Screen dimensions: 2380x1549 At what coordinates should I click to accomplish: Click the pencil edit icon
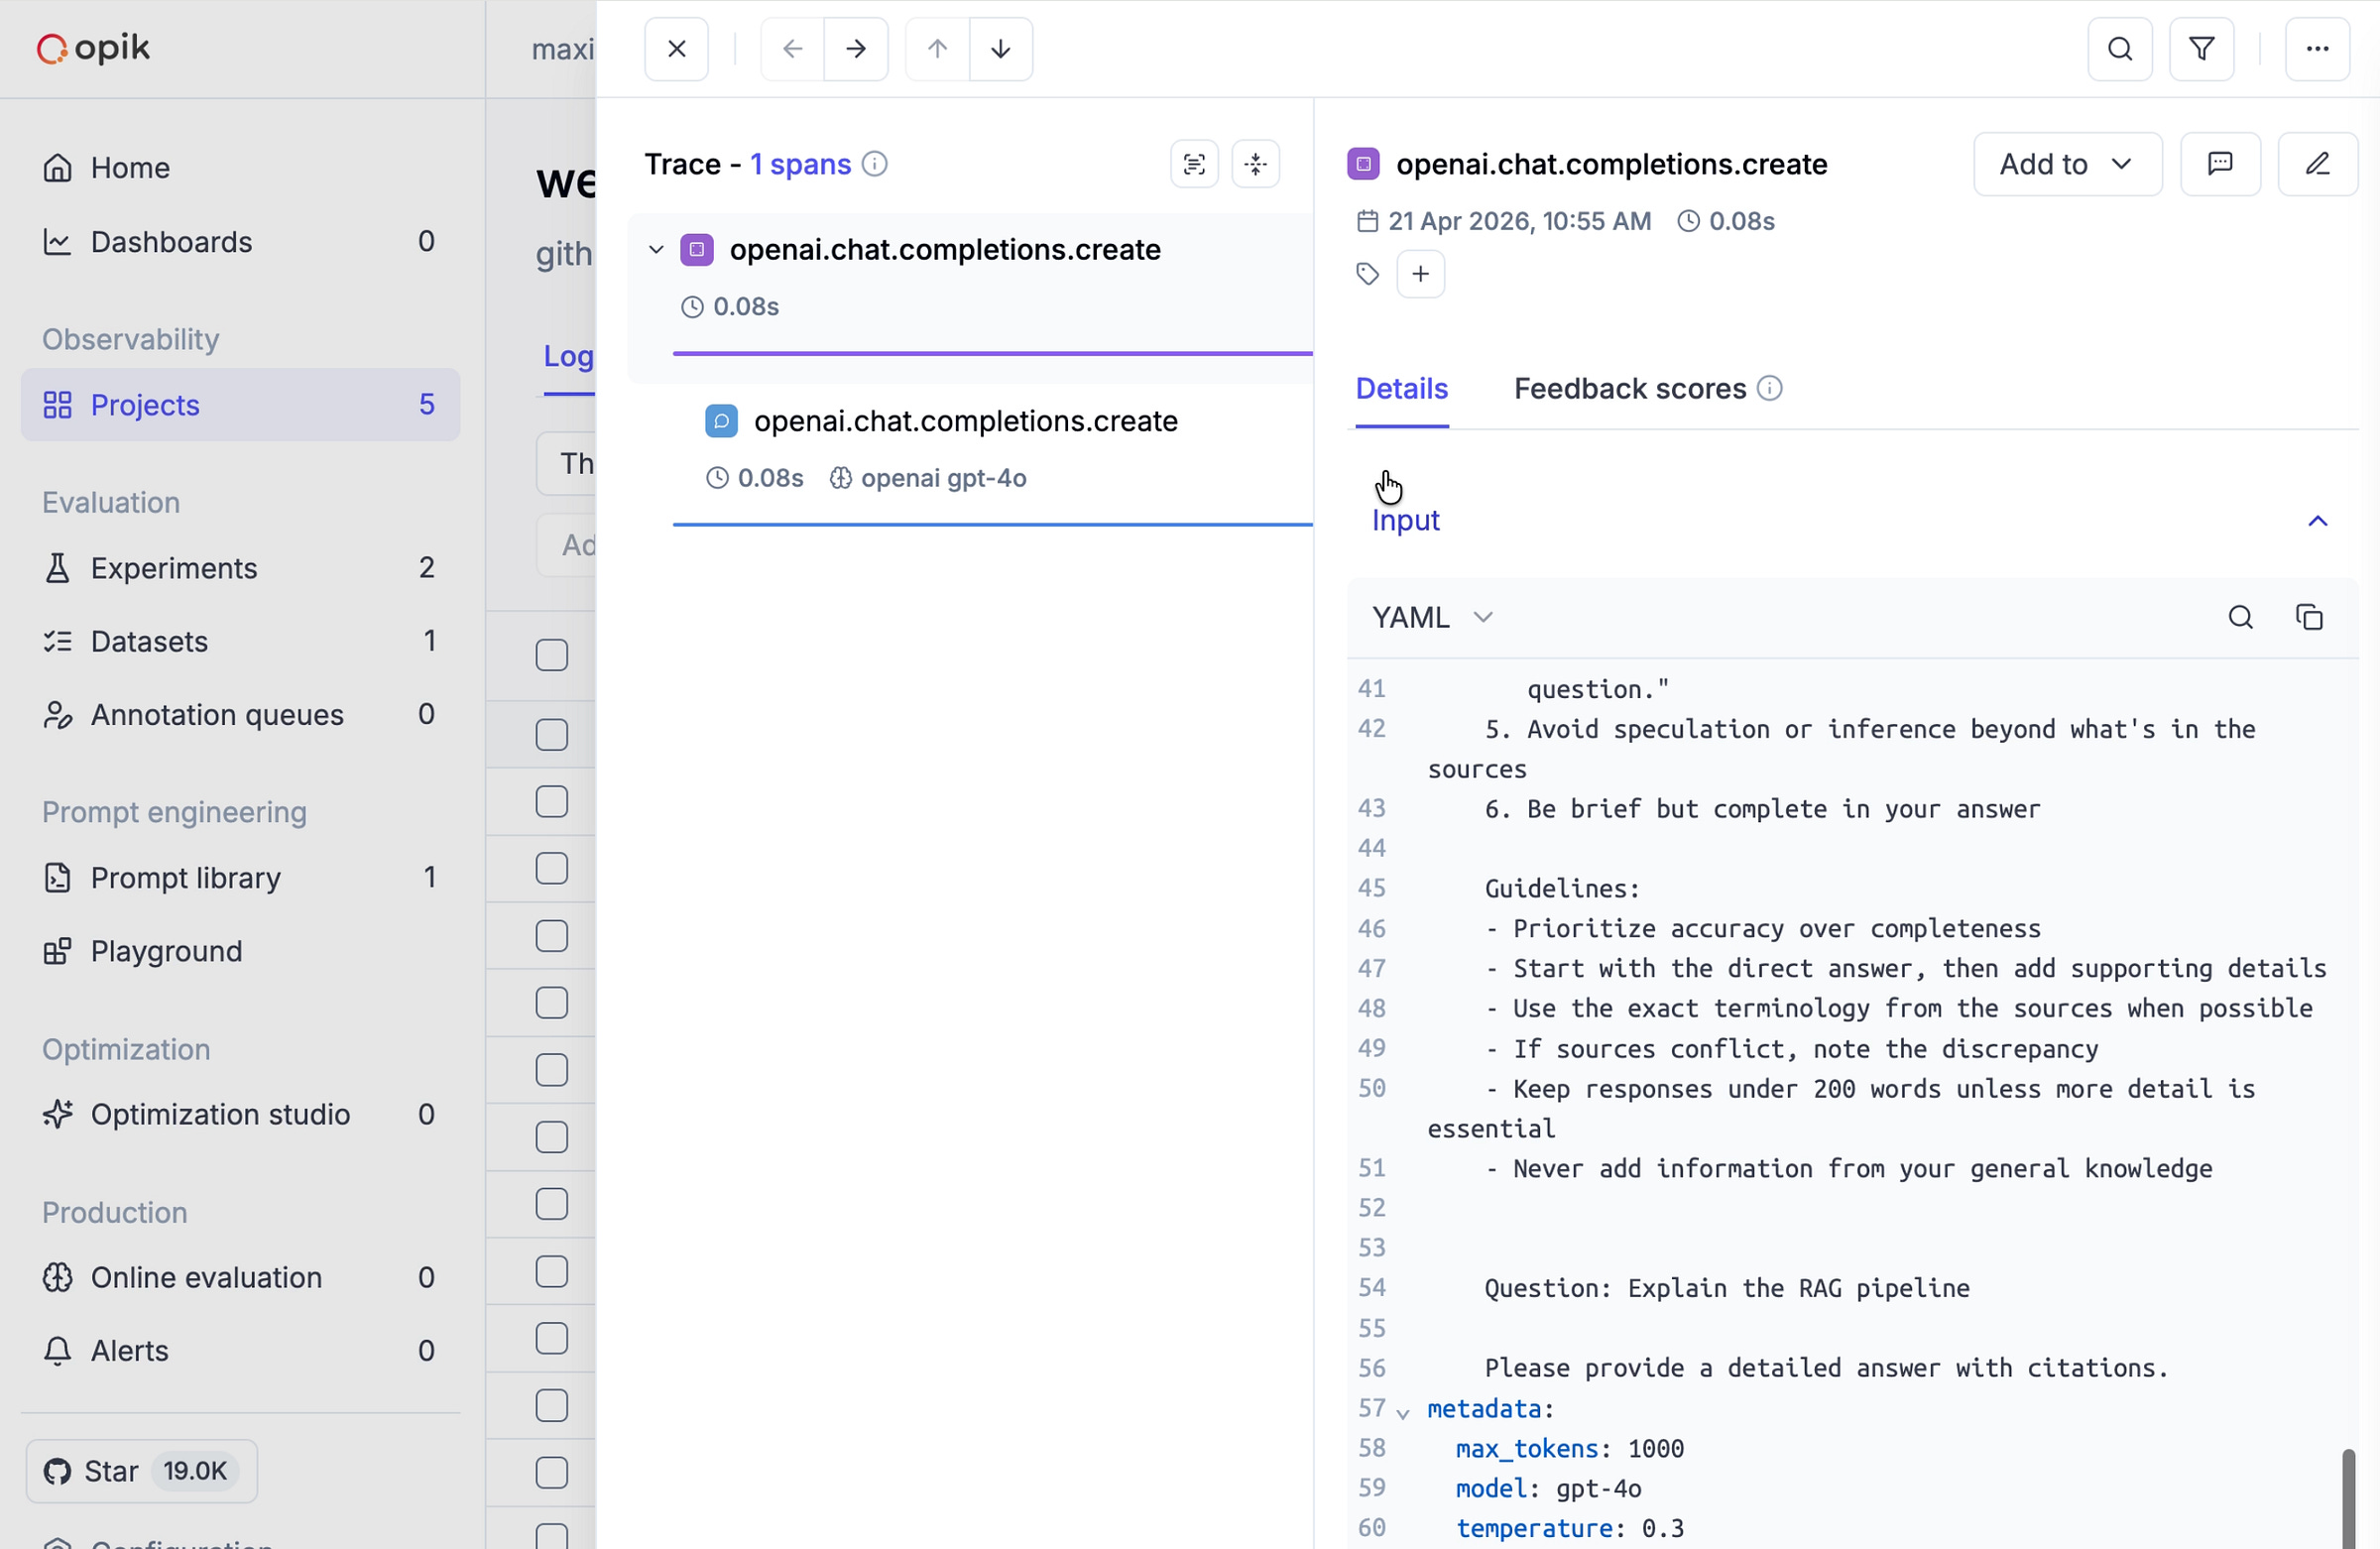coord(2317,164)
